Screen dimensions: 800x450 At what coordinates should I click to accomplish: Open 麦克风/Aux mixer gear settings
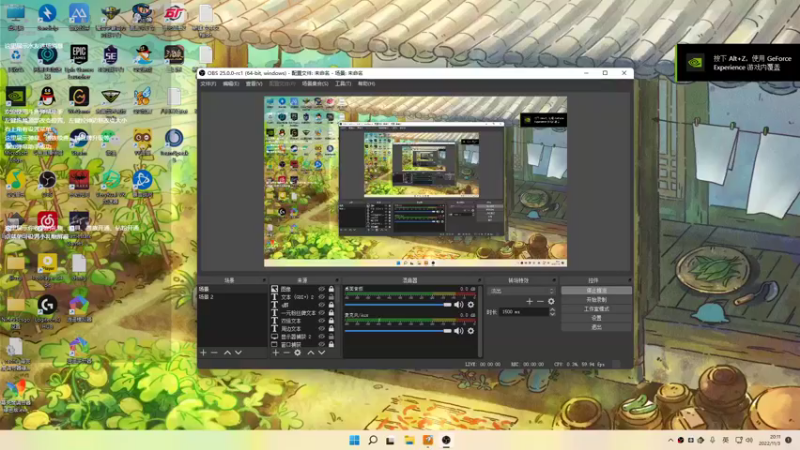(x=471, y=331)
